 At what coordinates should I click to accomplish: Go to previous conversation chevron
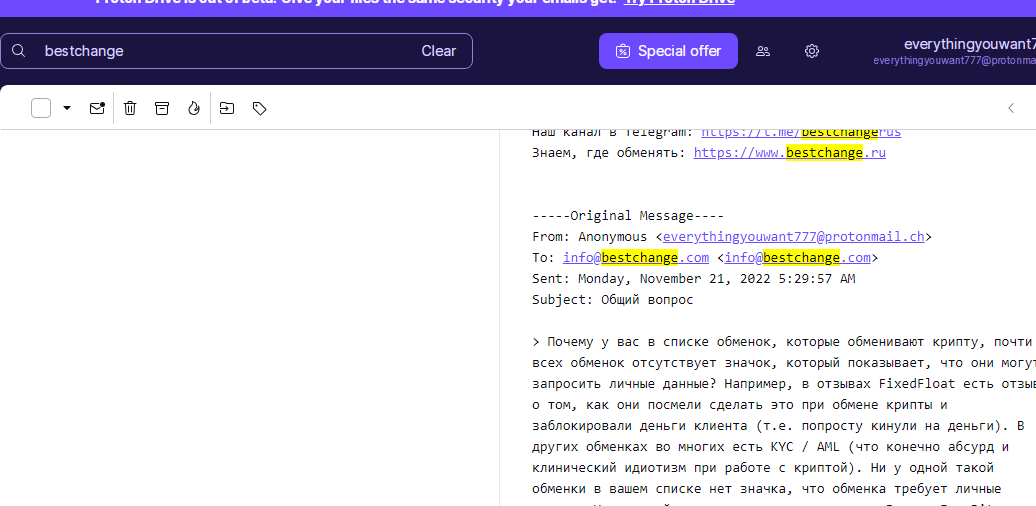point(1011,108)
